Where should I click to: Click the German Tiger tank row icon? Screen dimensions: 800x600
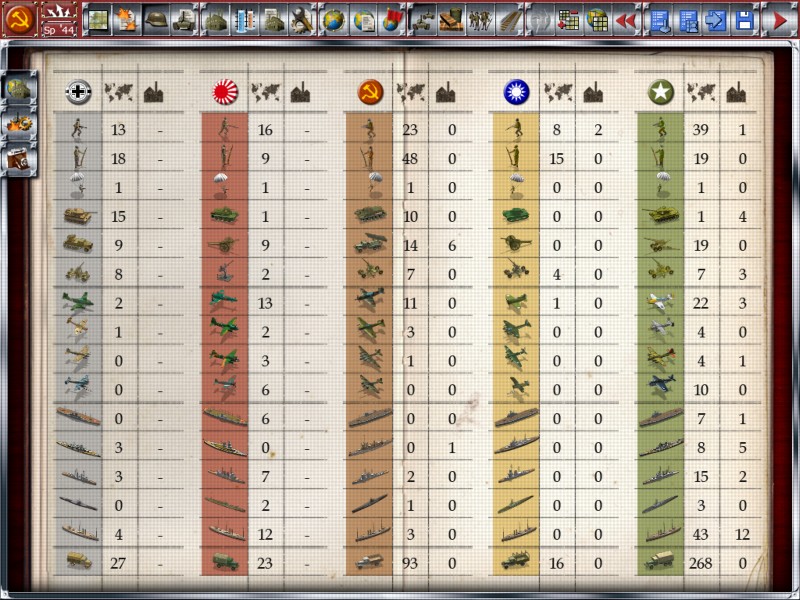[79, 216]
